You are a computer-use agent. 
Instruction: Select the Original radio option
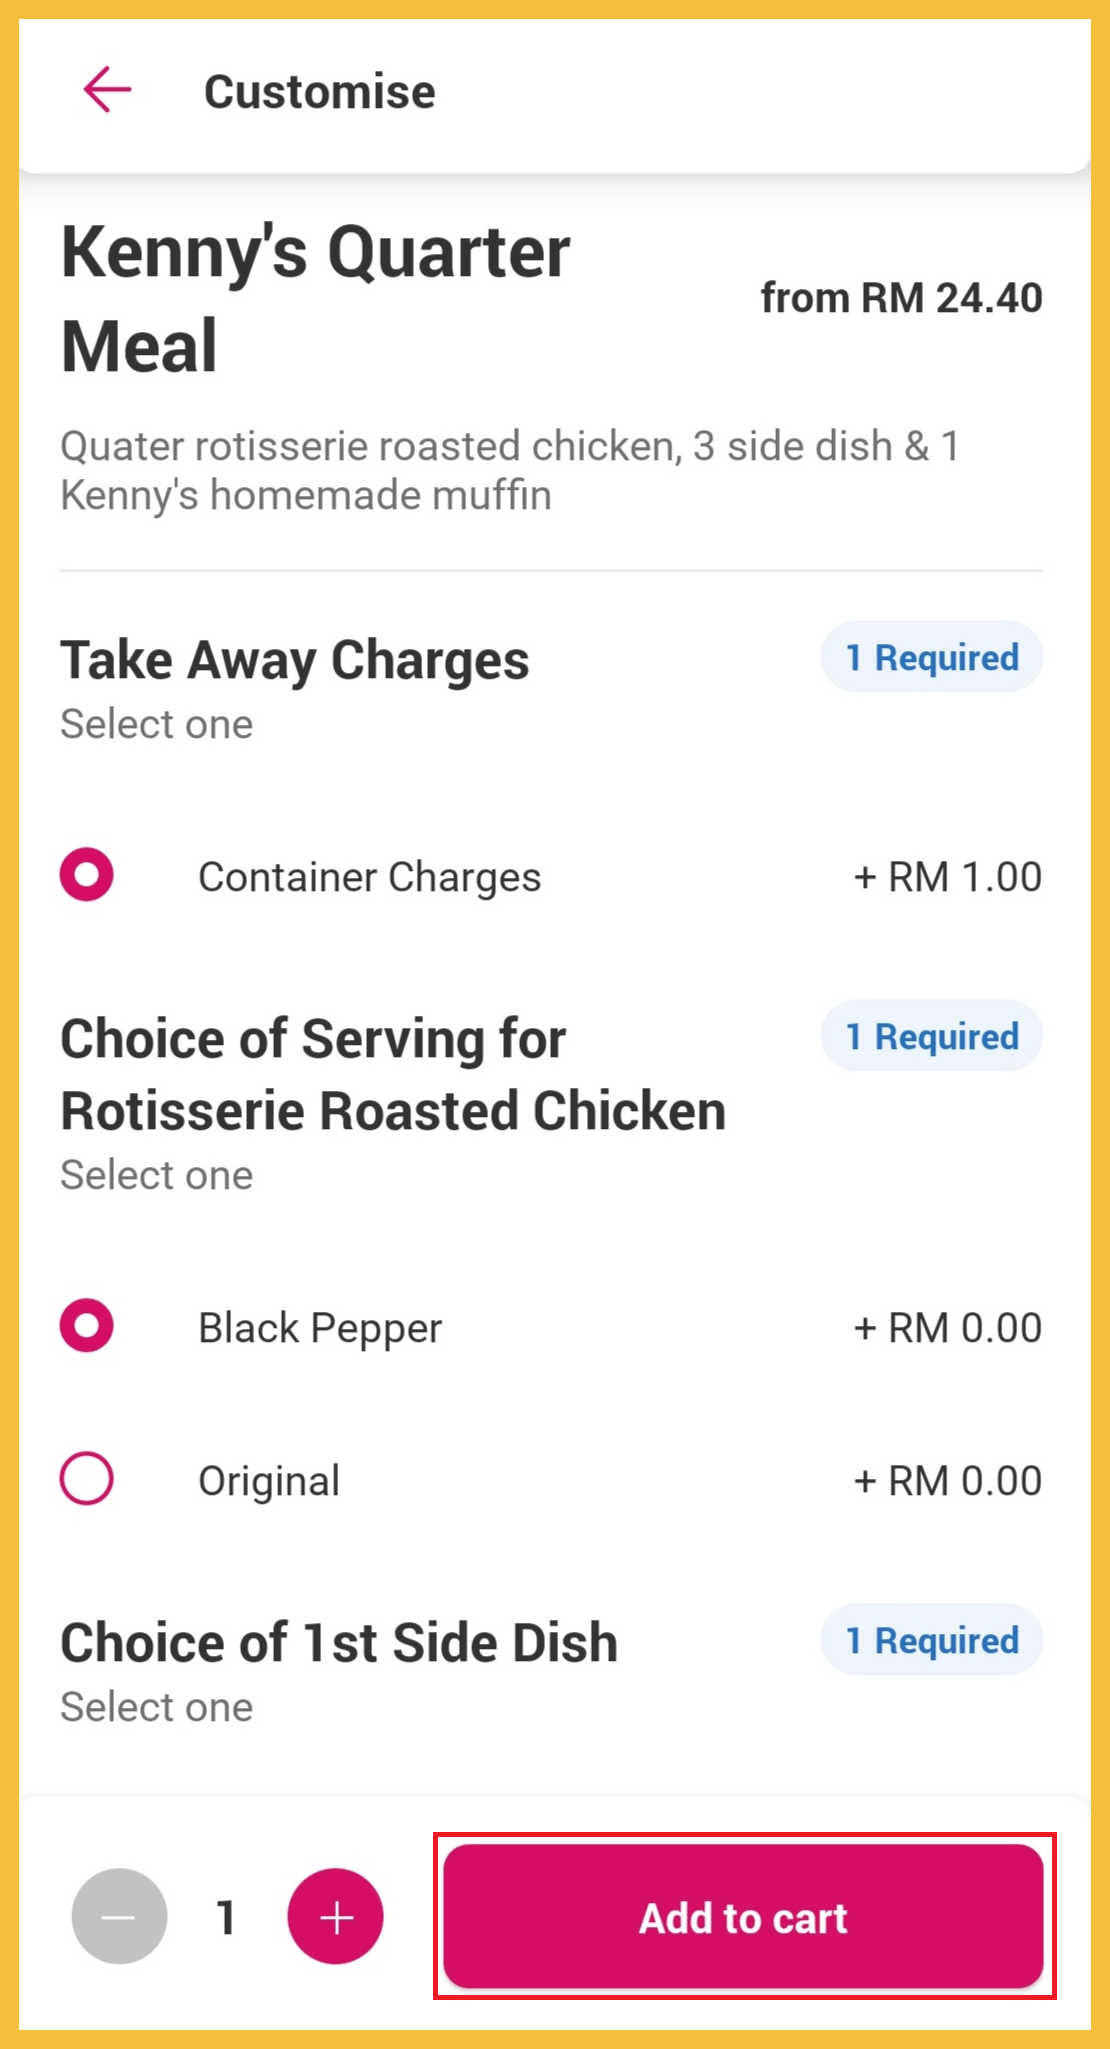pyautogui.click(x=87, y=1478)
